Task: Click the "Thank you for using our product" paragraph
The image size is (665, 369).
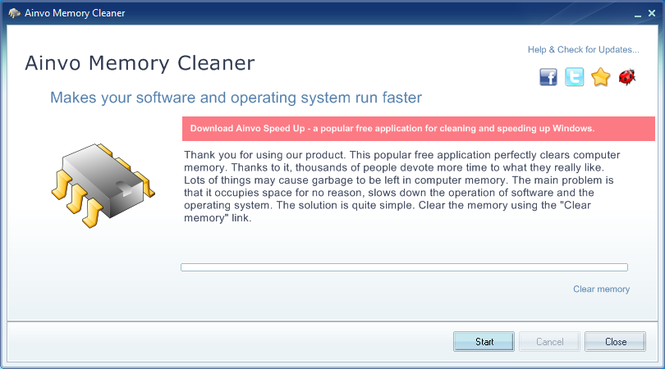Action: tap(402, 186)
